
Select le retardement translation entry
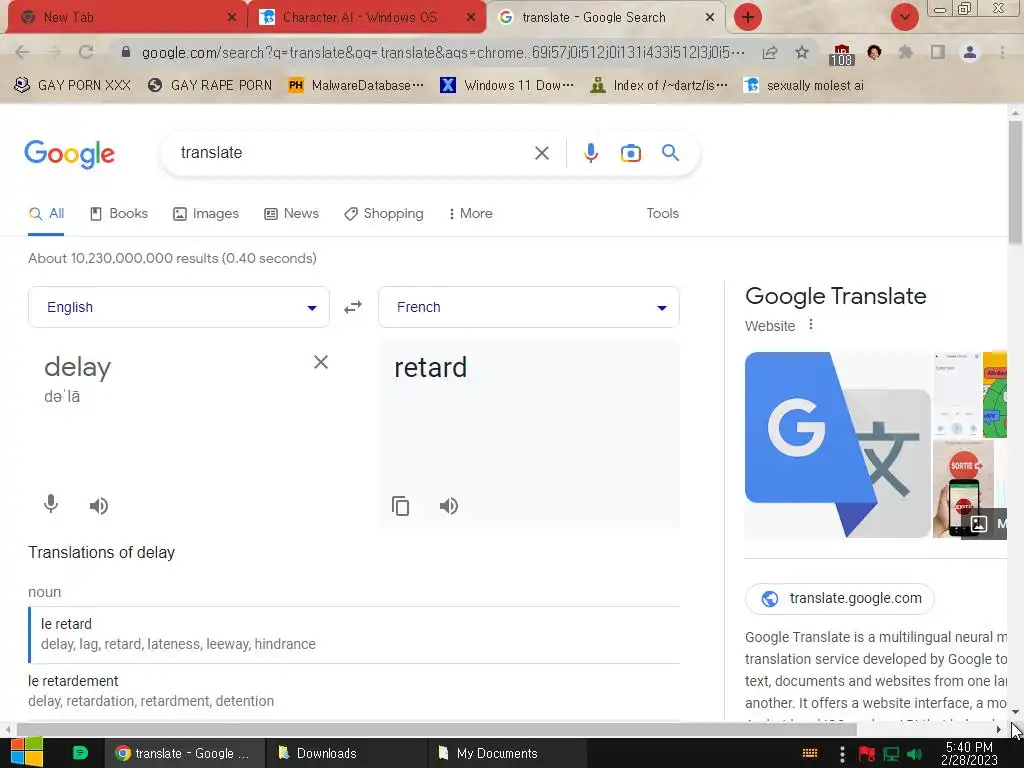click(x=354, y=691)
